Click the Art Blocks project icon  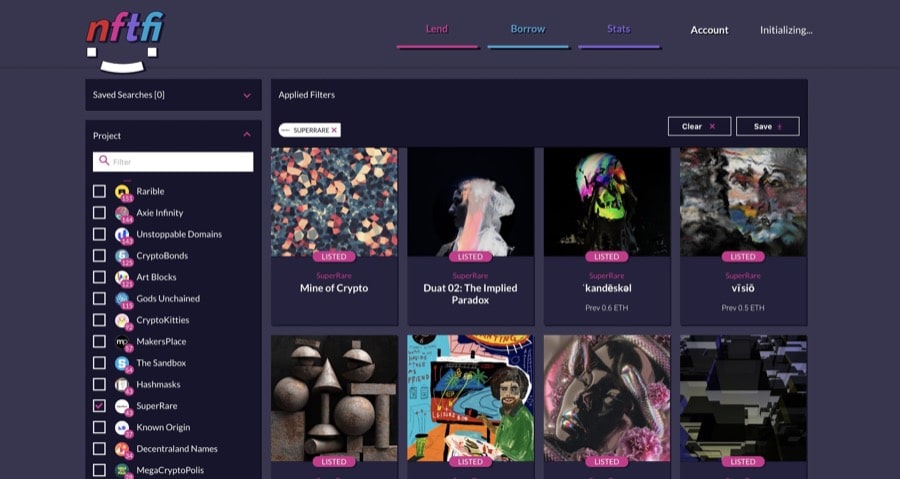coord(123,277)
